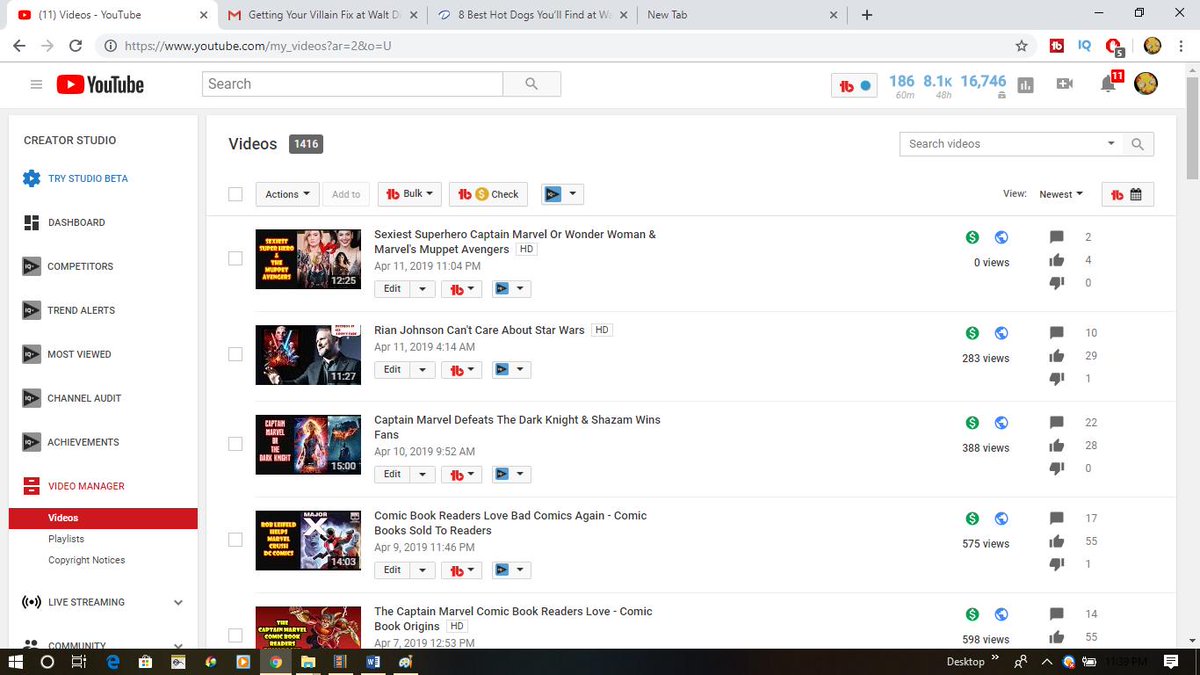Click in the YouTube Search field

pos(352,84)
